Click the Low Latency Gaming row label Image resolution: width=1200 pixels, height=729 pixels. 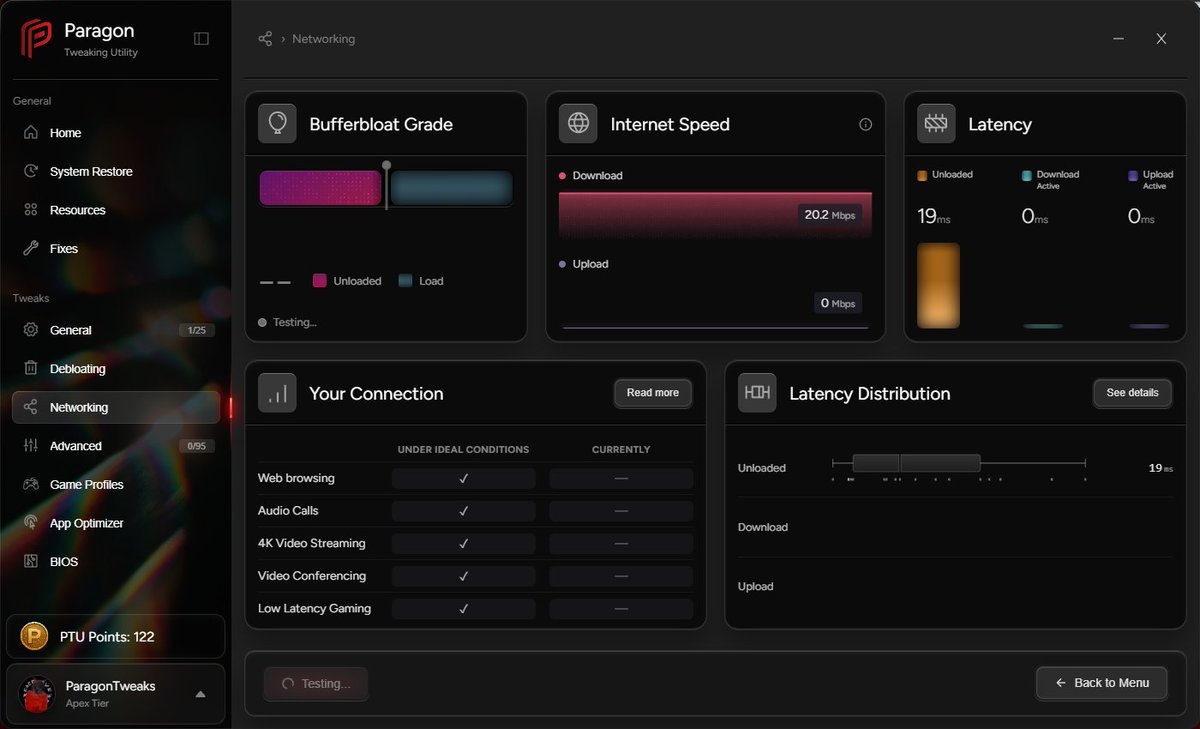pos(314,608)
